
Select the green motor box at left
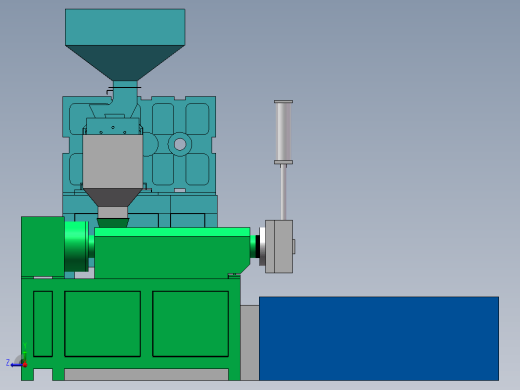click(x=43, y=246)
